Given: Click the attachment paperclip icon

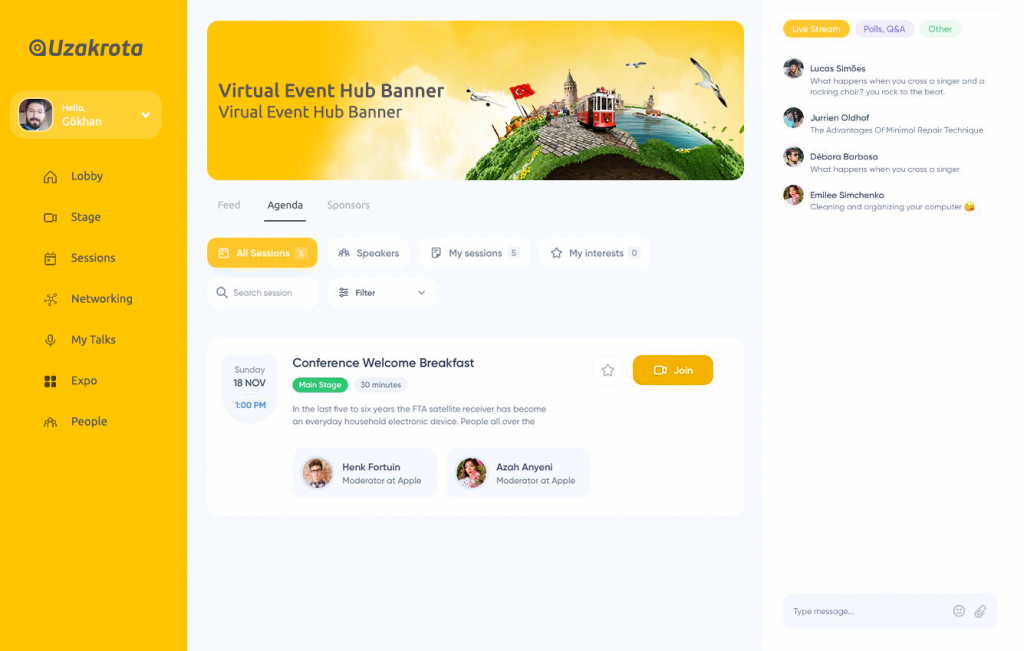Looking at the screenshot, I should click(980, 611).
